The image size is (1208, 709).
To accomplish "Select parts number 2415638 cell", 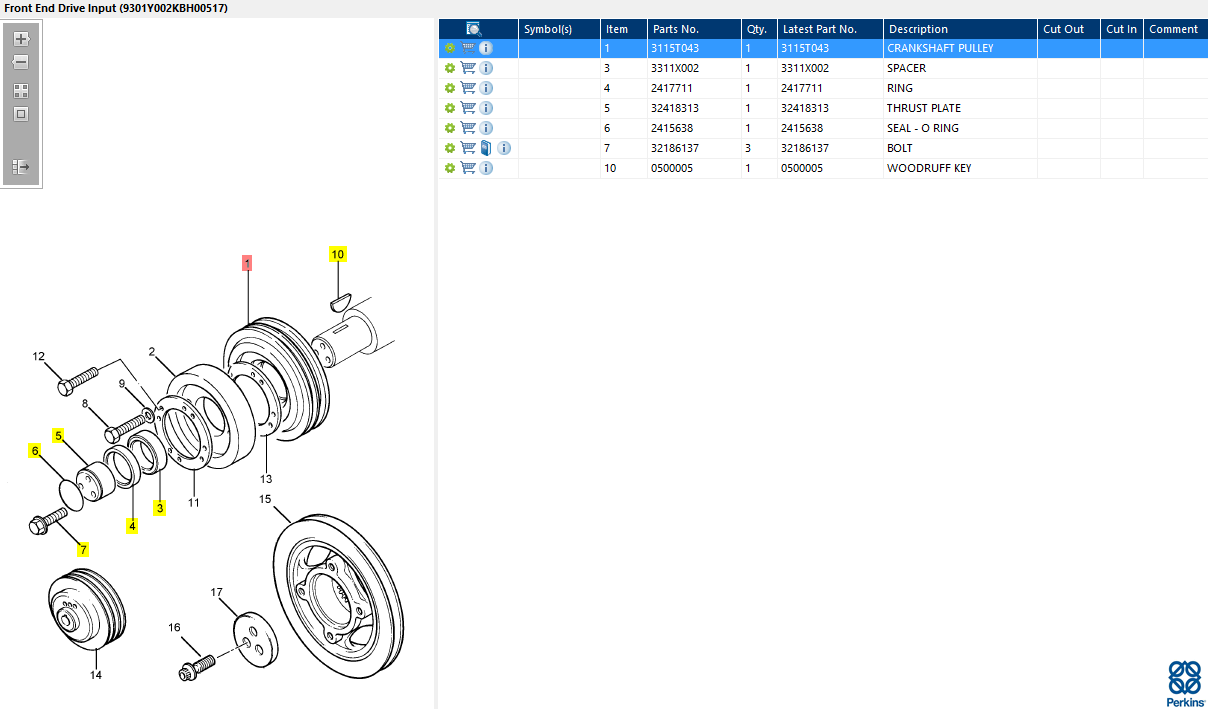I will (x=694, y=128).
